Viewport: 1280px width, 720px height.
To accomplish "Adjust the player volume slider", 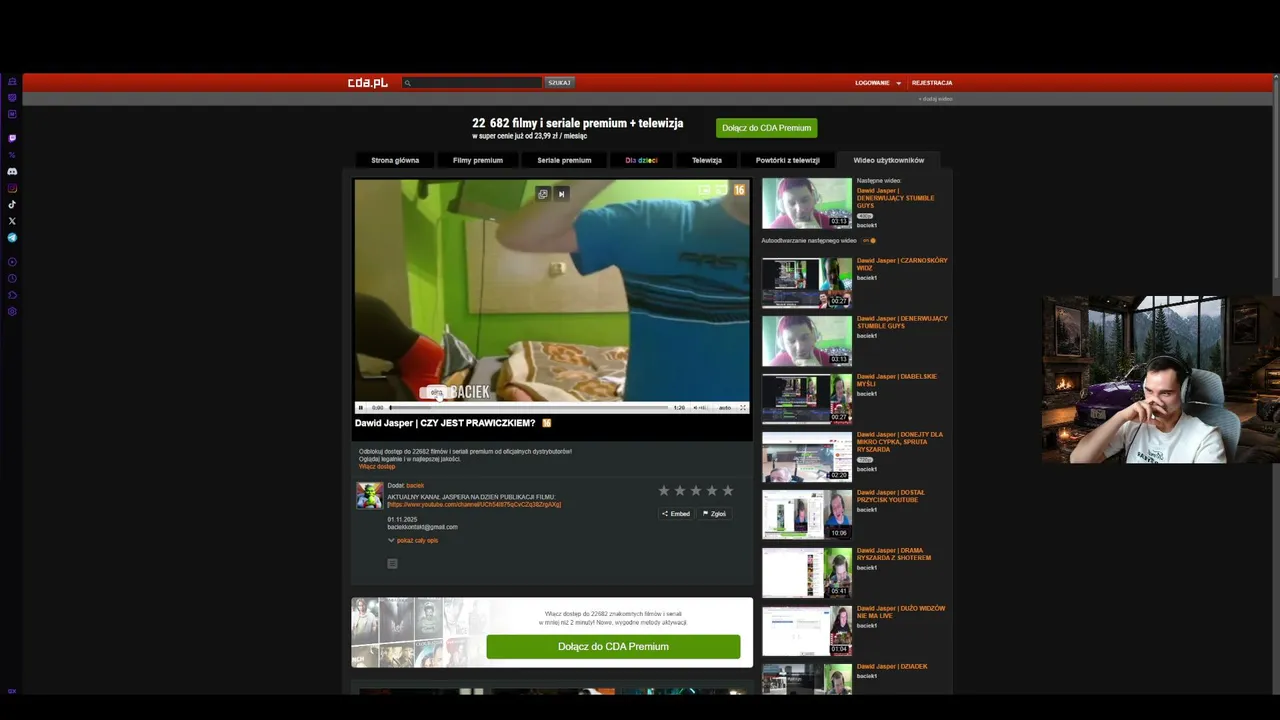I will pyautogui.click(x=703, y=408).
